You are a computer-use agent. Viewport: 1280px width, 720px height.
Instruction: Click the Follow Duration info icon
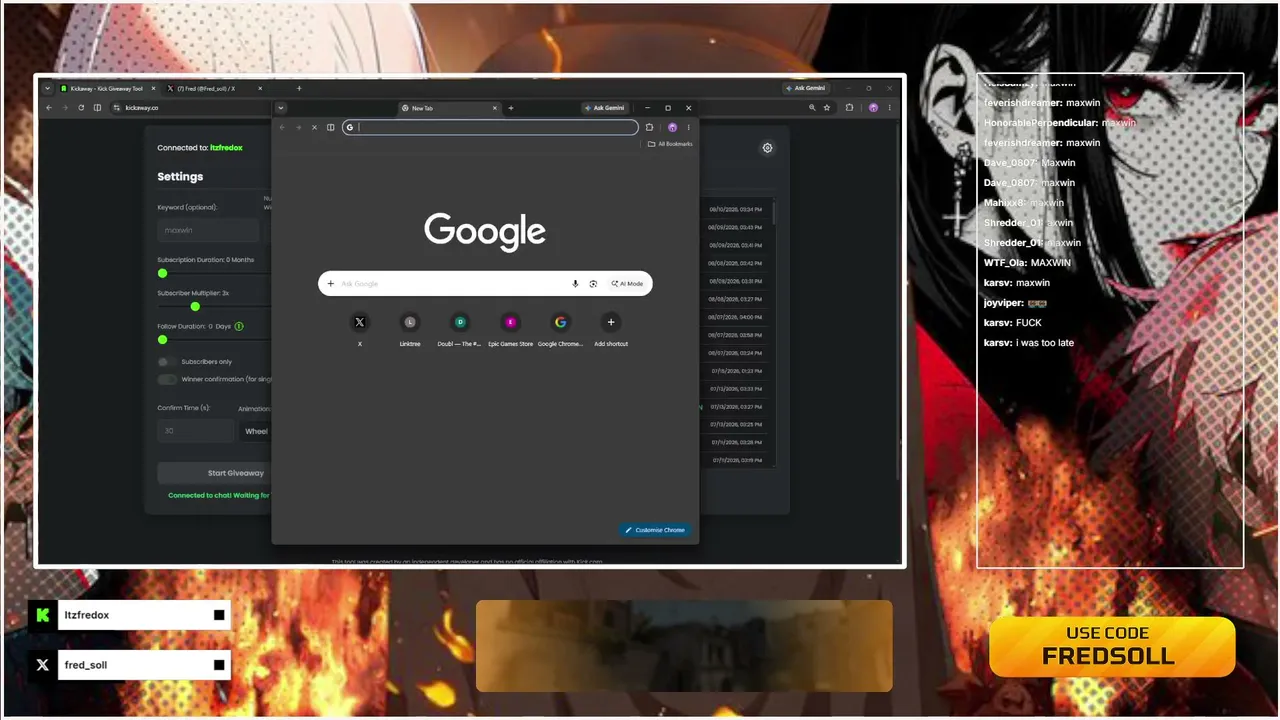pos(239,326)
